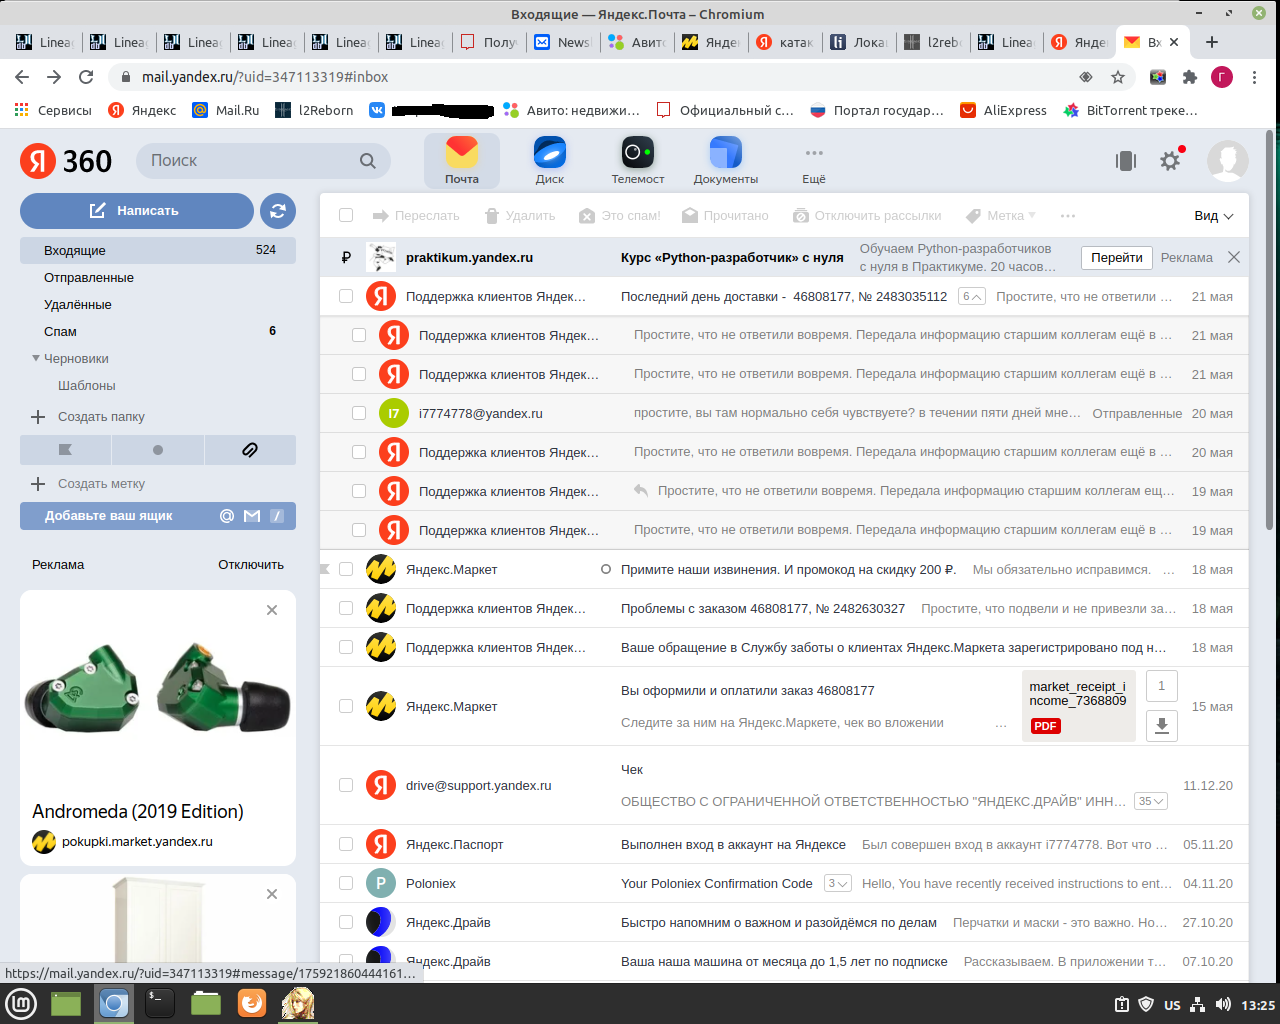Bookmark this page with the star icon
Image resolution: width=1280 pixels, height=1024 pixels.
[x=1118, y=77]
